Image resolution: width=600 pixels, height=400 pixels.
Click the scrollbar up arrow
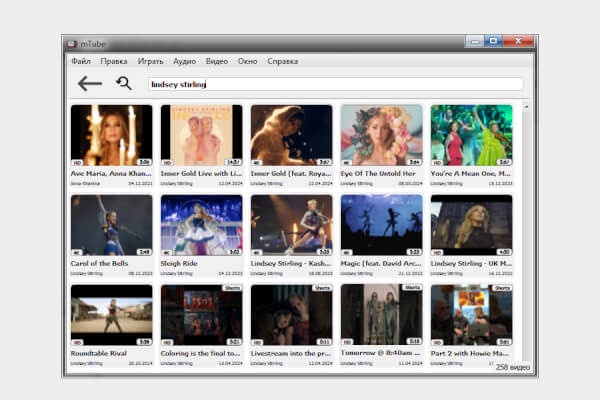click(527, 107)
